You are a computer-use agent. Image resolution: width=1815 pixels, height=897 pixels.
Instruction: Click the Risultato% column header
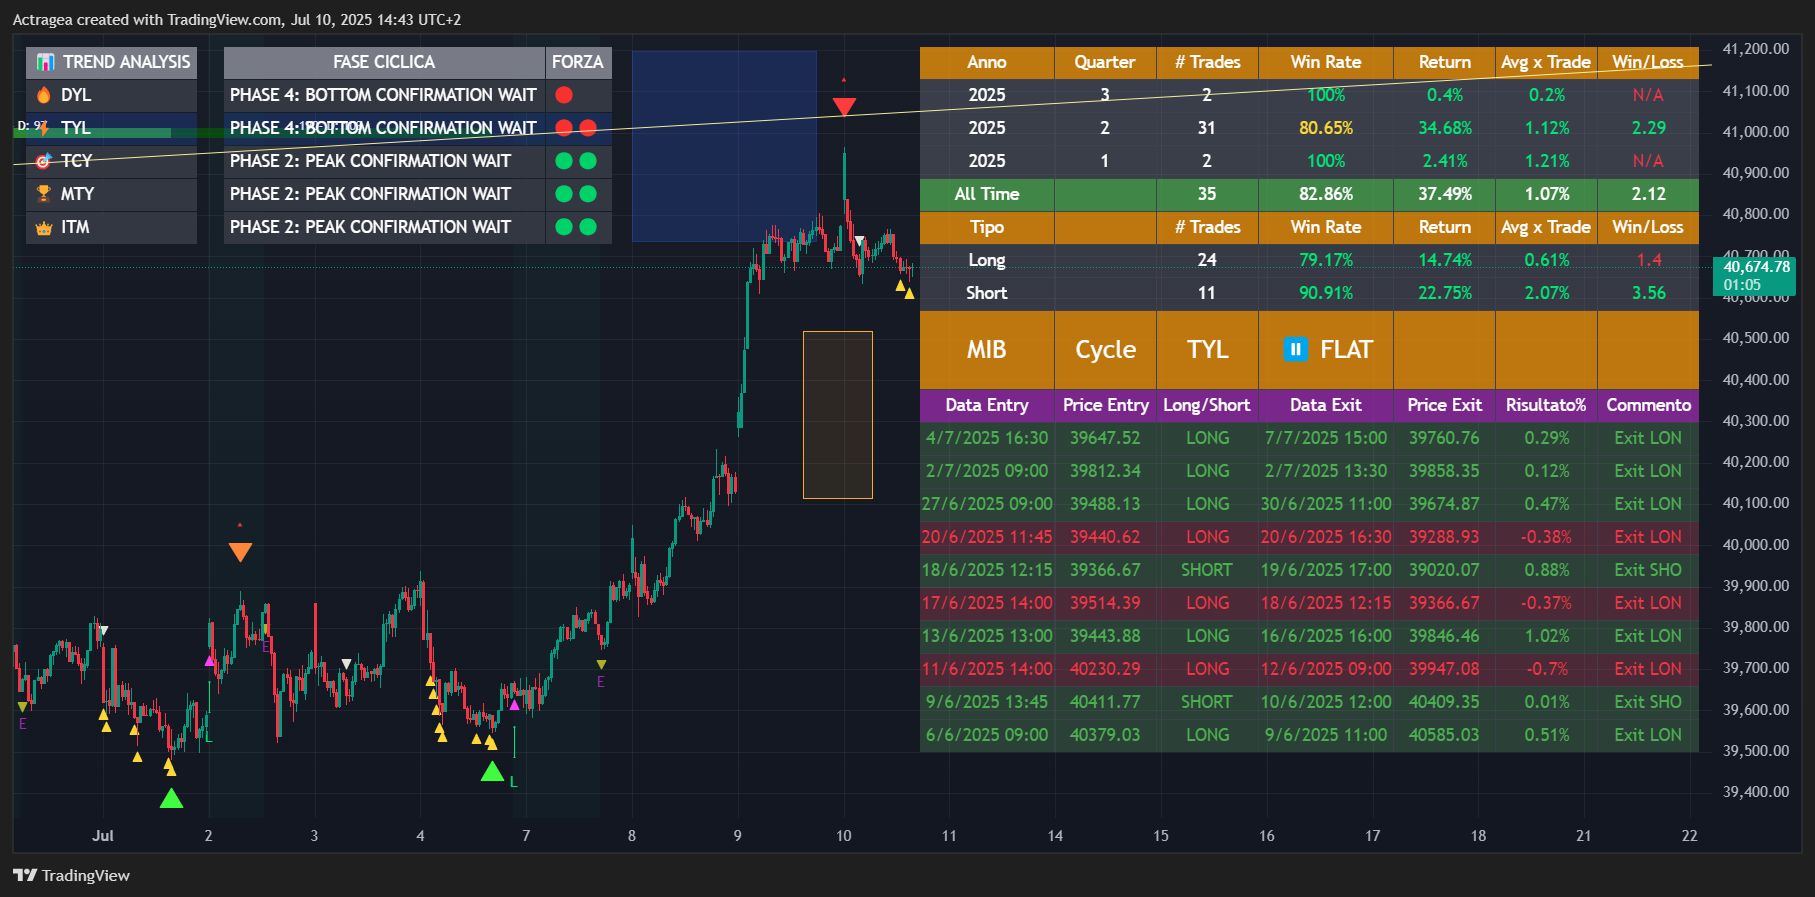click(1546, 405)
